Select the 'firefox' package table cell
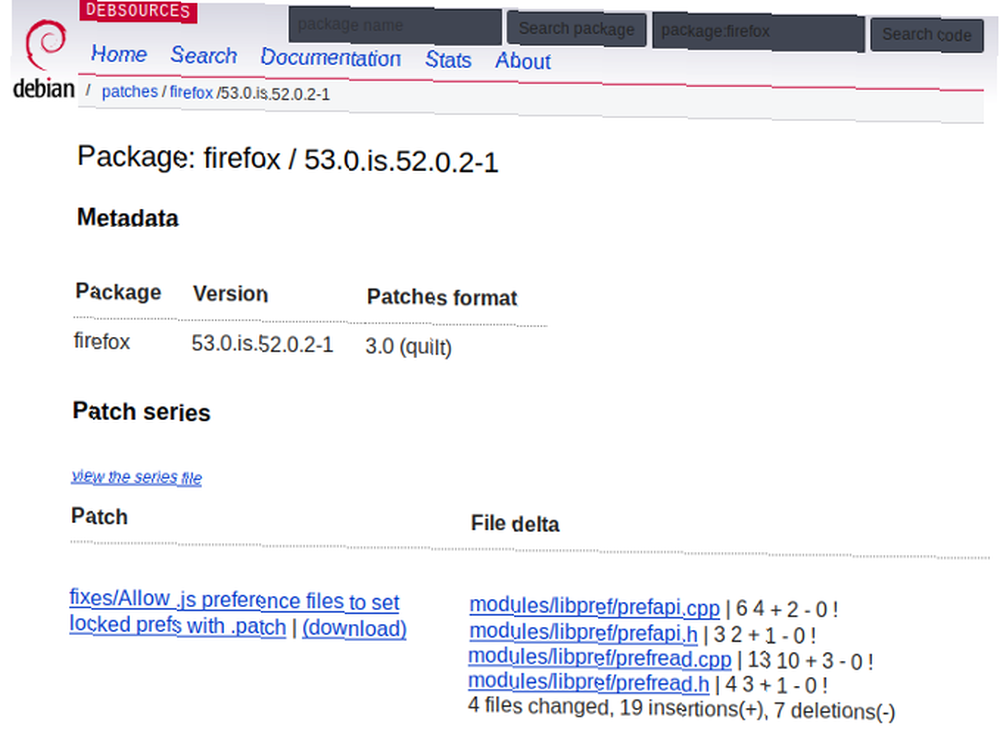The image size is (1000, 751). (101, 342)
